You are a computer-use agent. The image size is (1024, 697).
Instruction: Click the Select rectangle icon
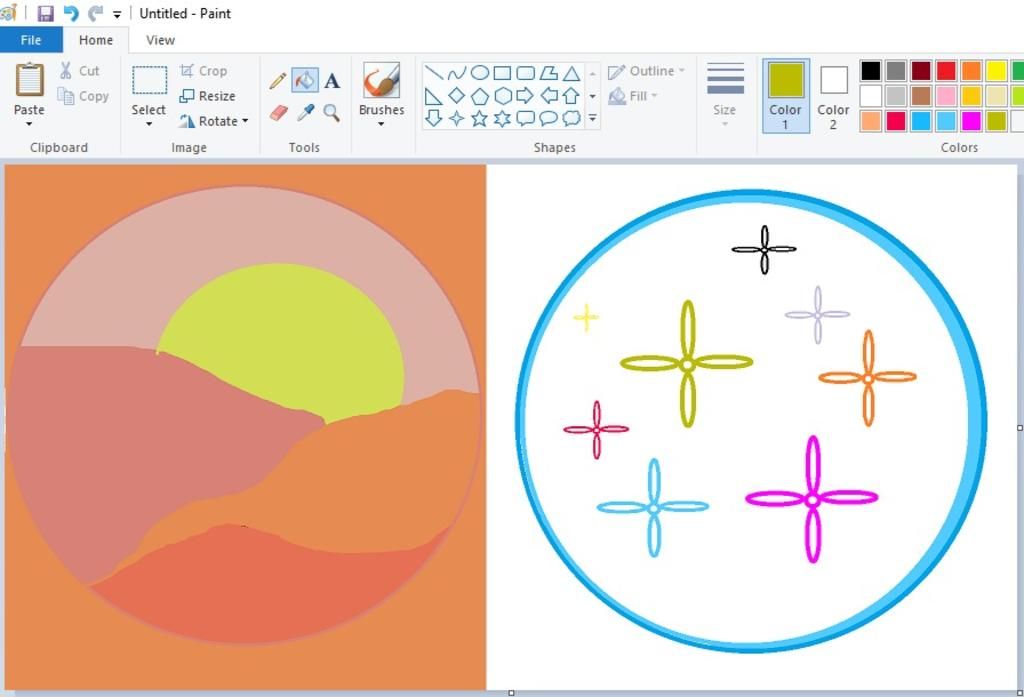point(150,80)
